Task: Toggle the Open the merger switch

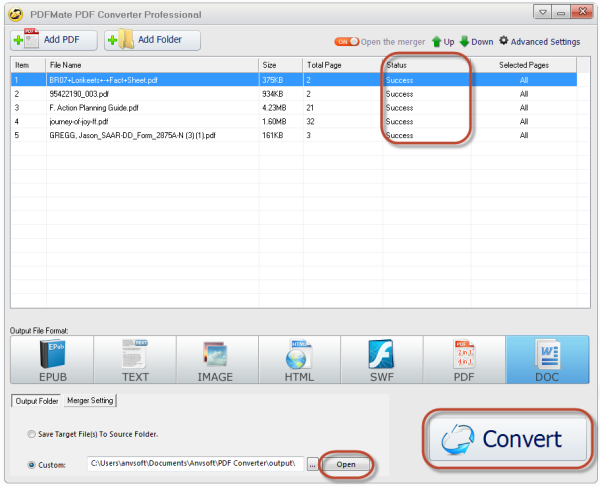Action: (x=347, y=41)
